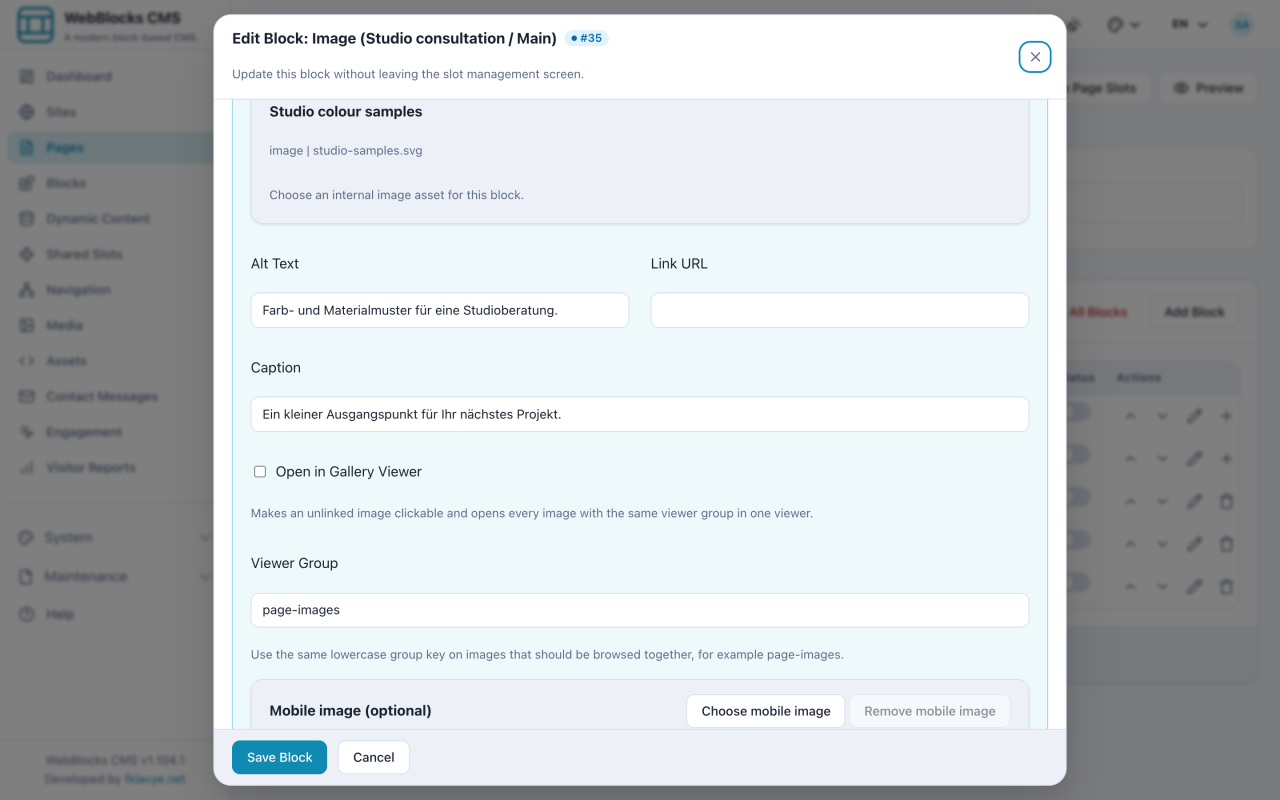Click the Shared Slots sidebar icon

pyautogui.click(x=27, y=254)
